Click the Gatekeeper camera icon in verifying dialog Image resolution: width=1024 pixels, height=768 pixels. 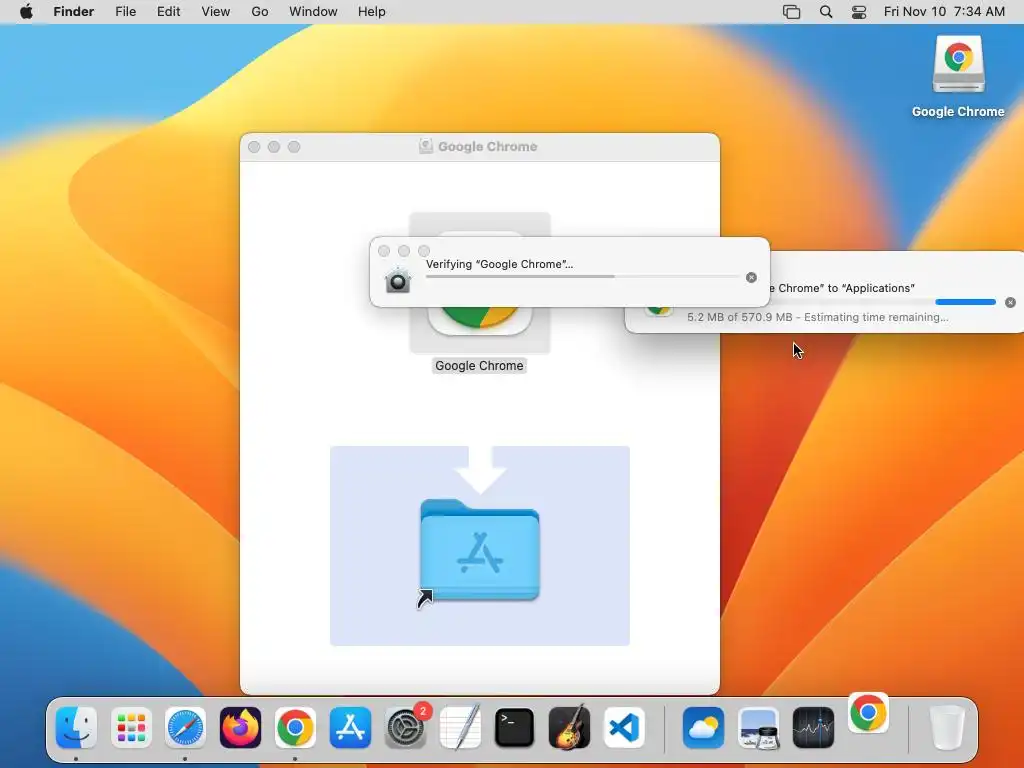[397, 280]
